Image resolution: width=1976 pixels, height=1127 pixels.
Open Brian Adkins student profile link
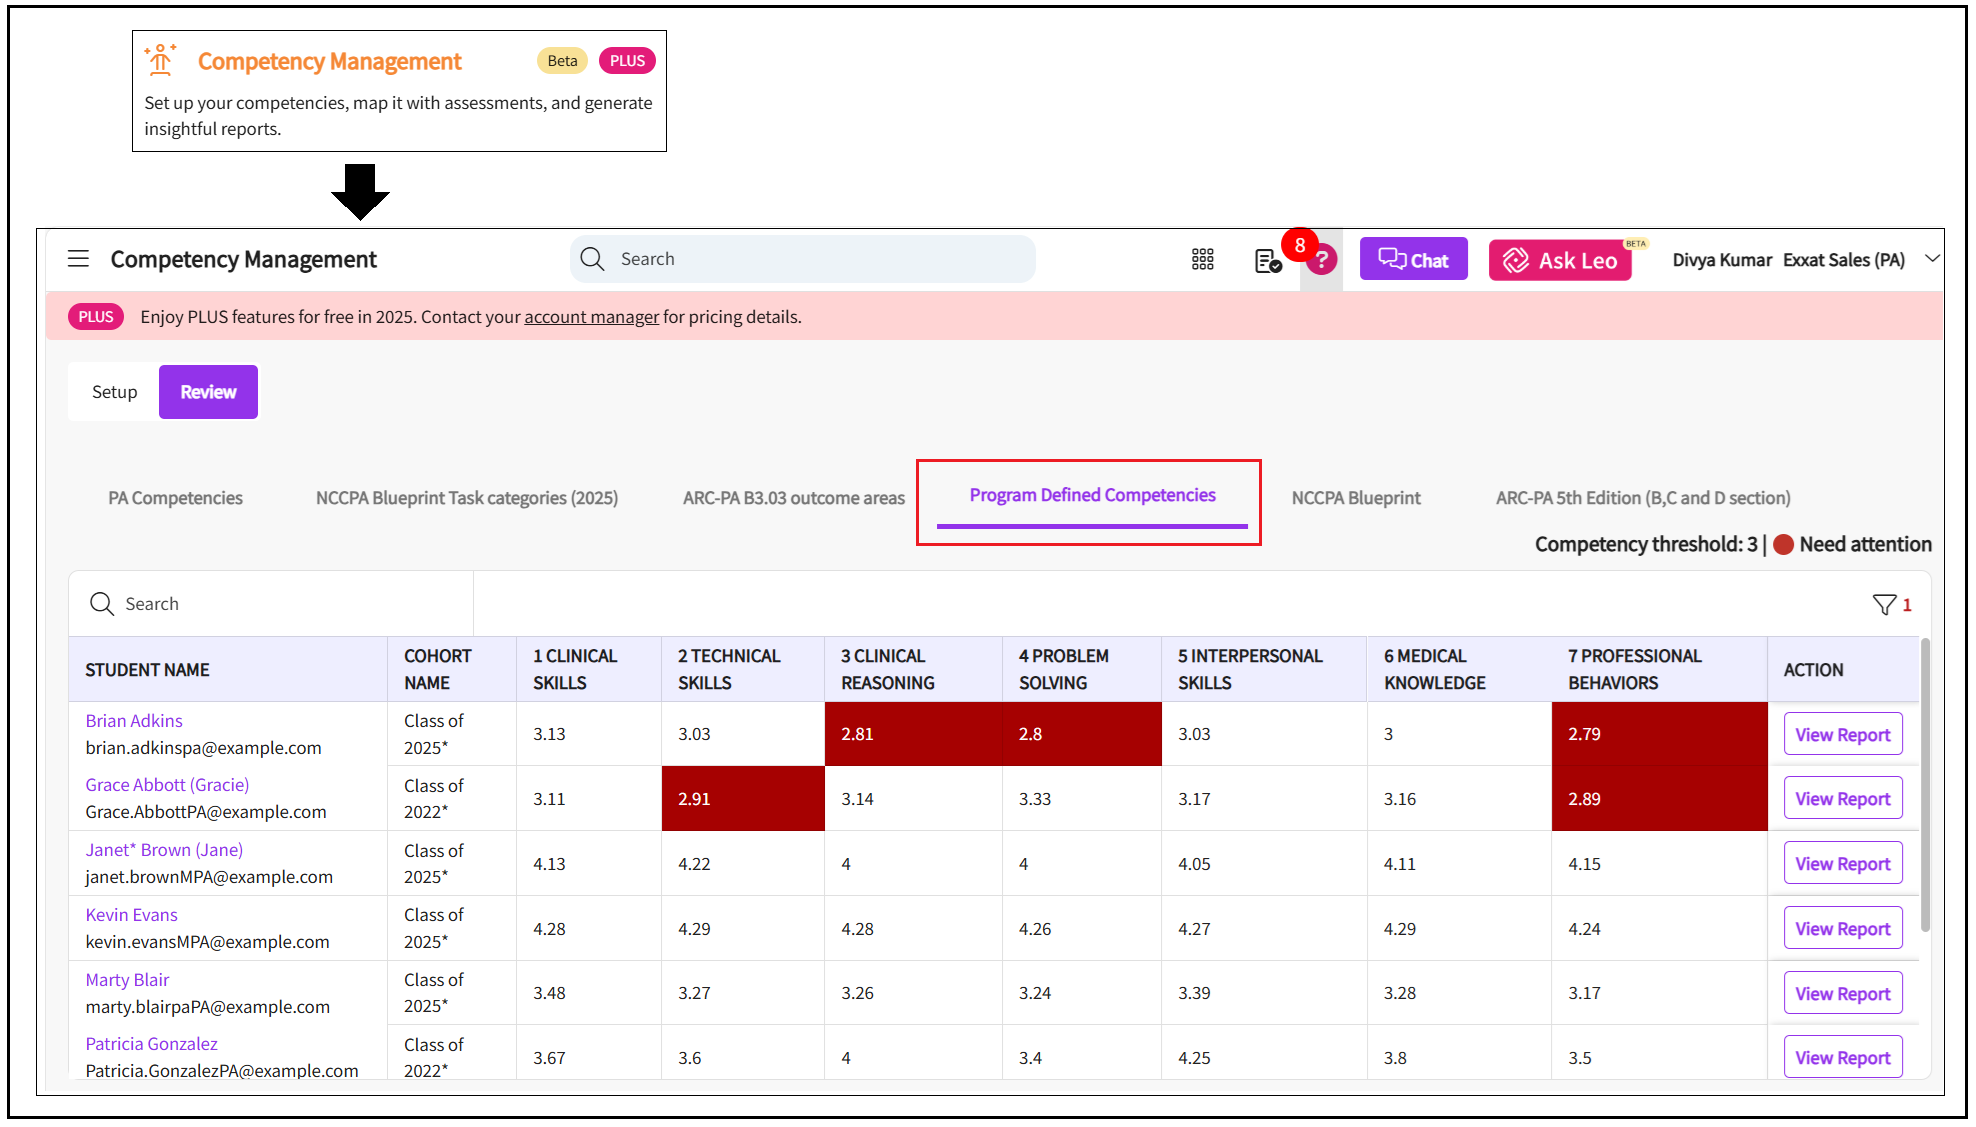134,721
